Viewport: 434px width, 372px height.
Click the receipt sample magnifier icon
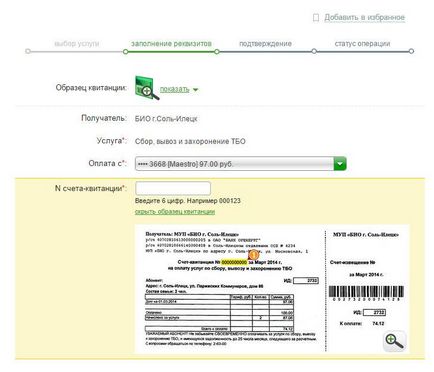coord(147,88)
